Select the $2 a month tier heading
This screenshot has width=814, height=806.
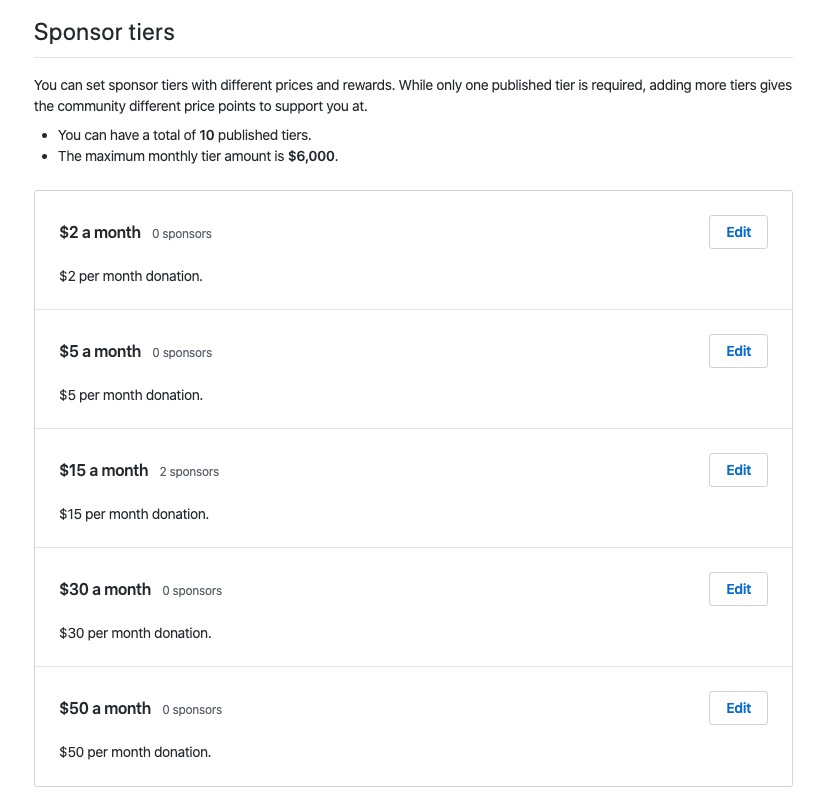[100, 232]
